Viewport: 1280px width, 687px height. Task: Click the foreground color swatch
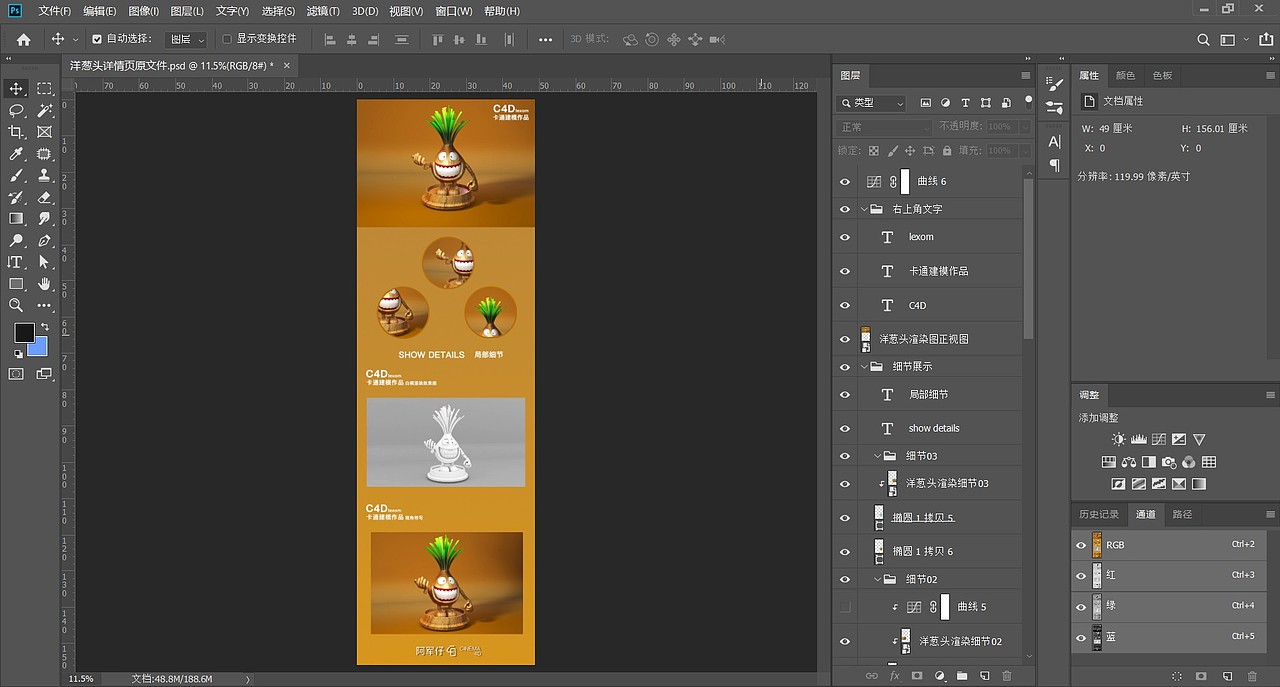pyautogui.click(x=24, y=332)
